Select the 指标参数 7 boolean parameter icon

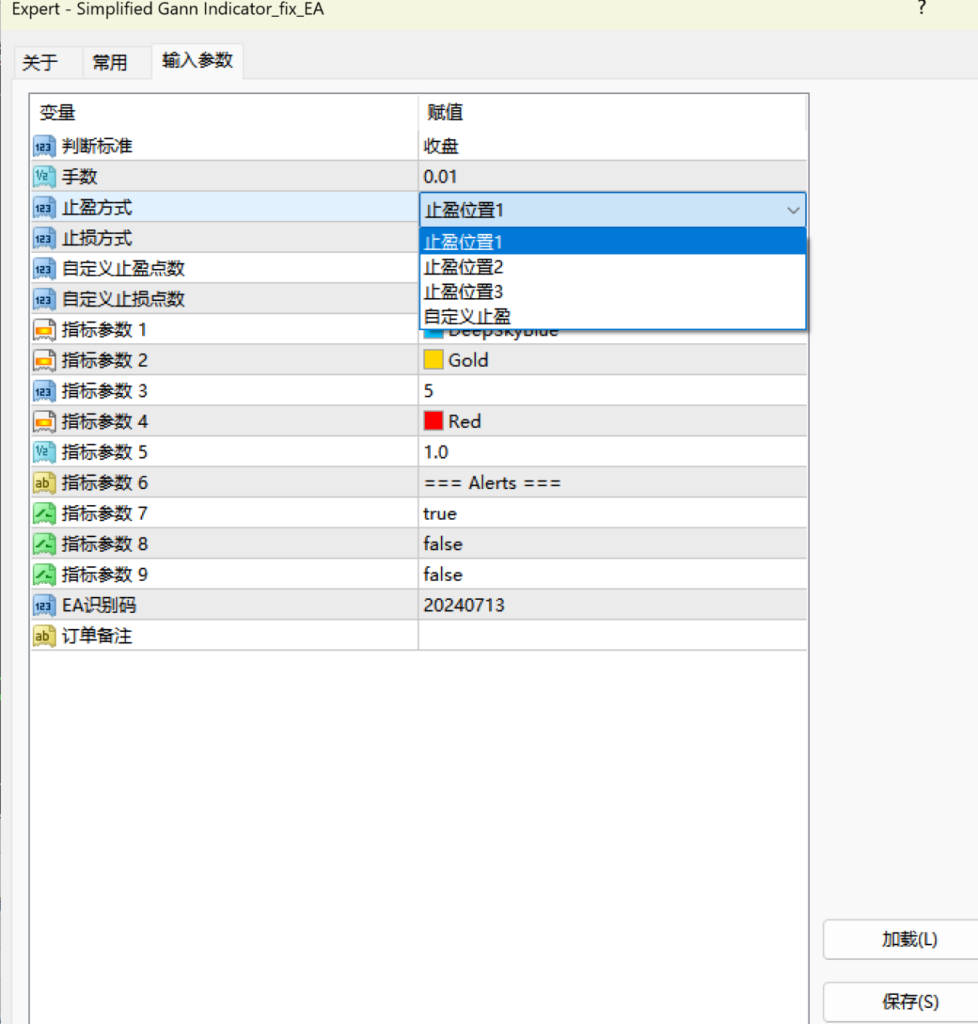pyautogui.click(x=40, y=513)
